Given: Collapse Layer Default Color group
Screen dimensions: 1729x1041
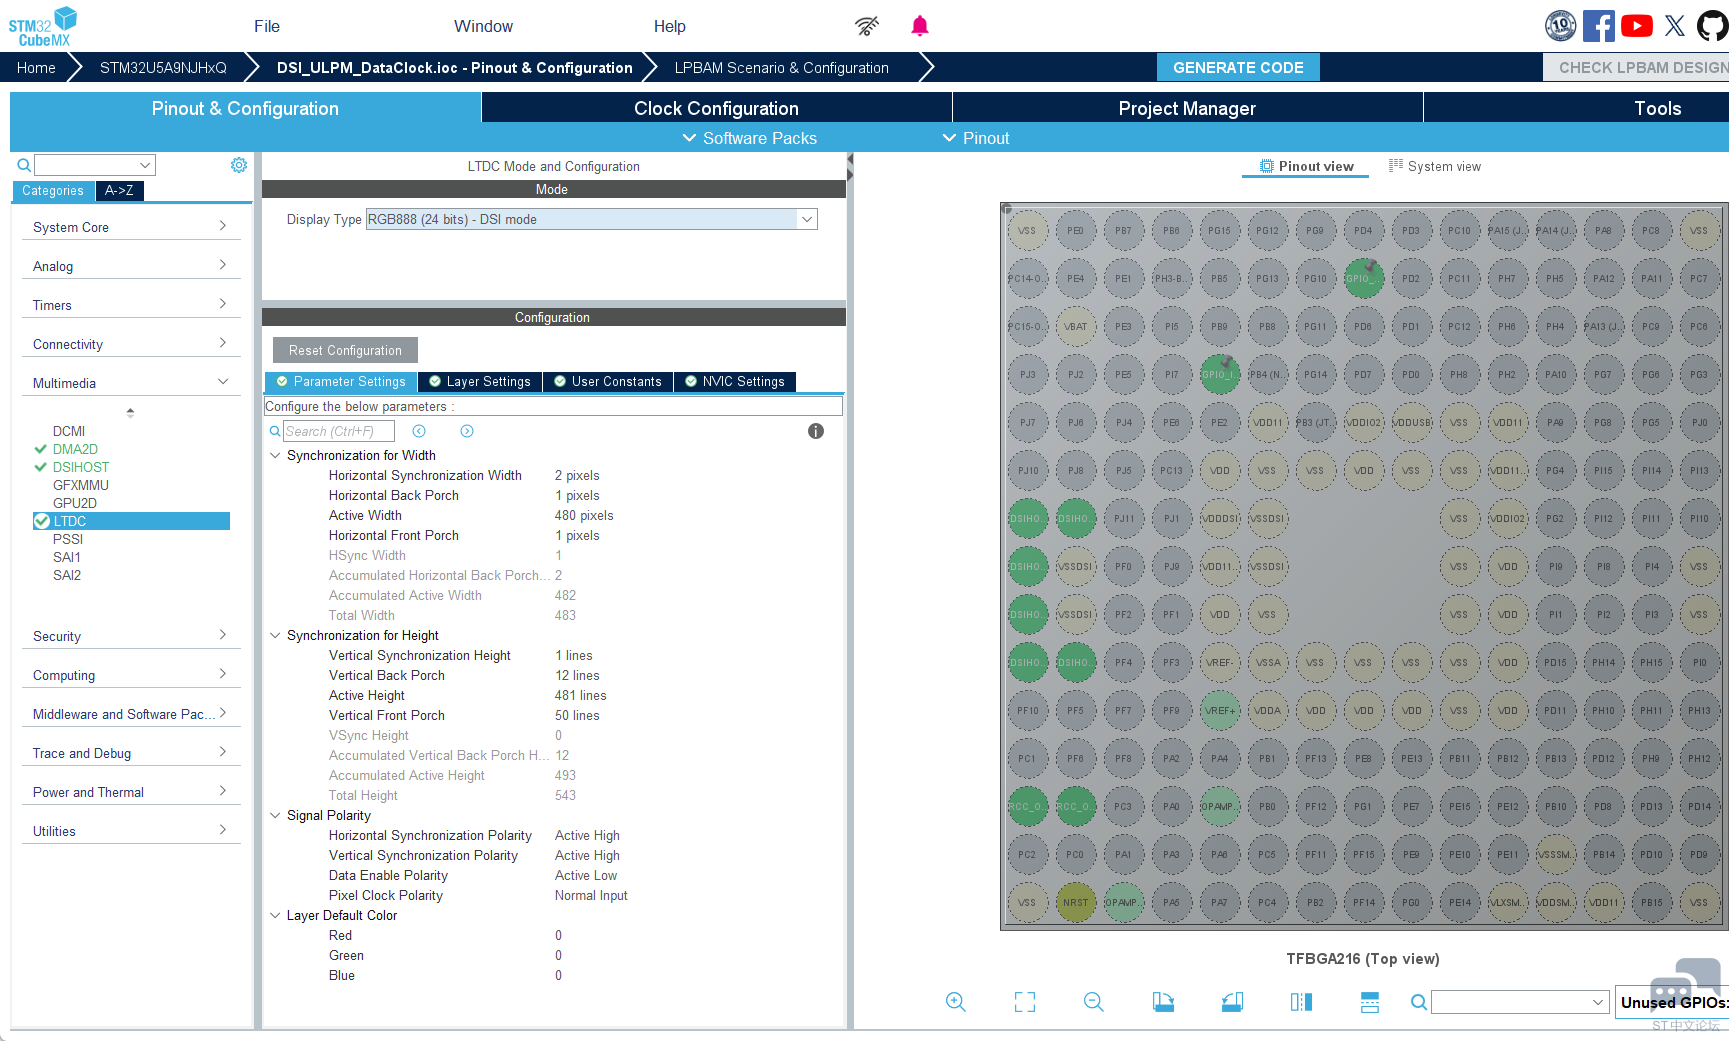Looking at the screenshot, I should coord(275,915).
